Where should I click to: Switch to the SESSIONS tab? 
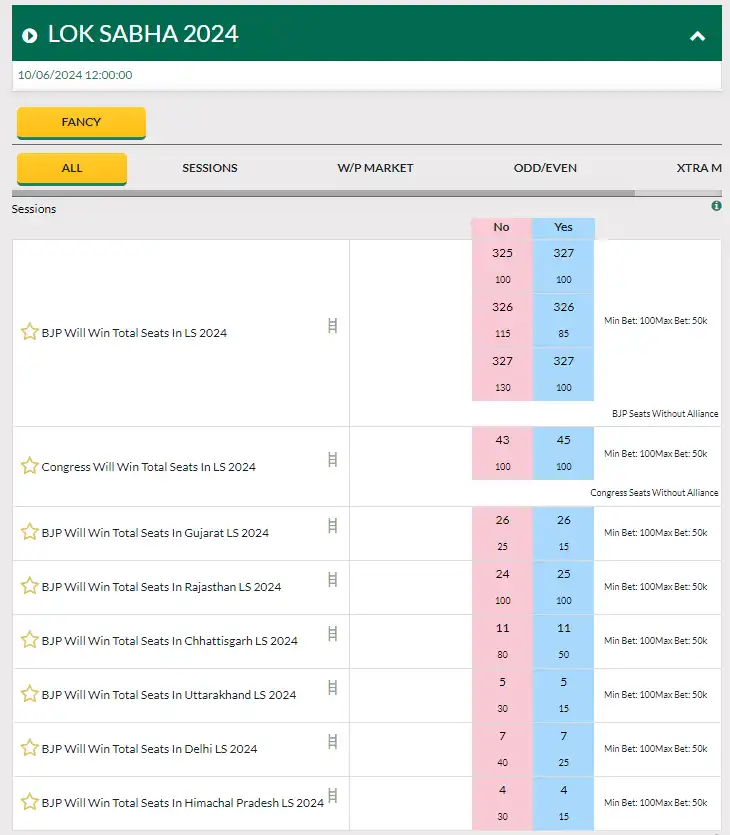click(210, 168)
